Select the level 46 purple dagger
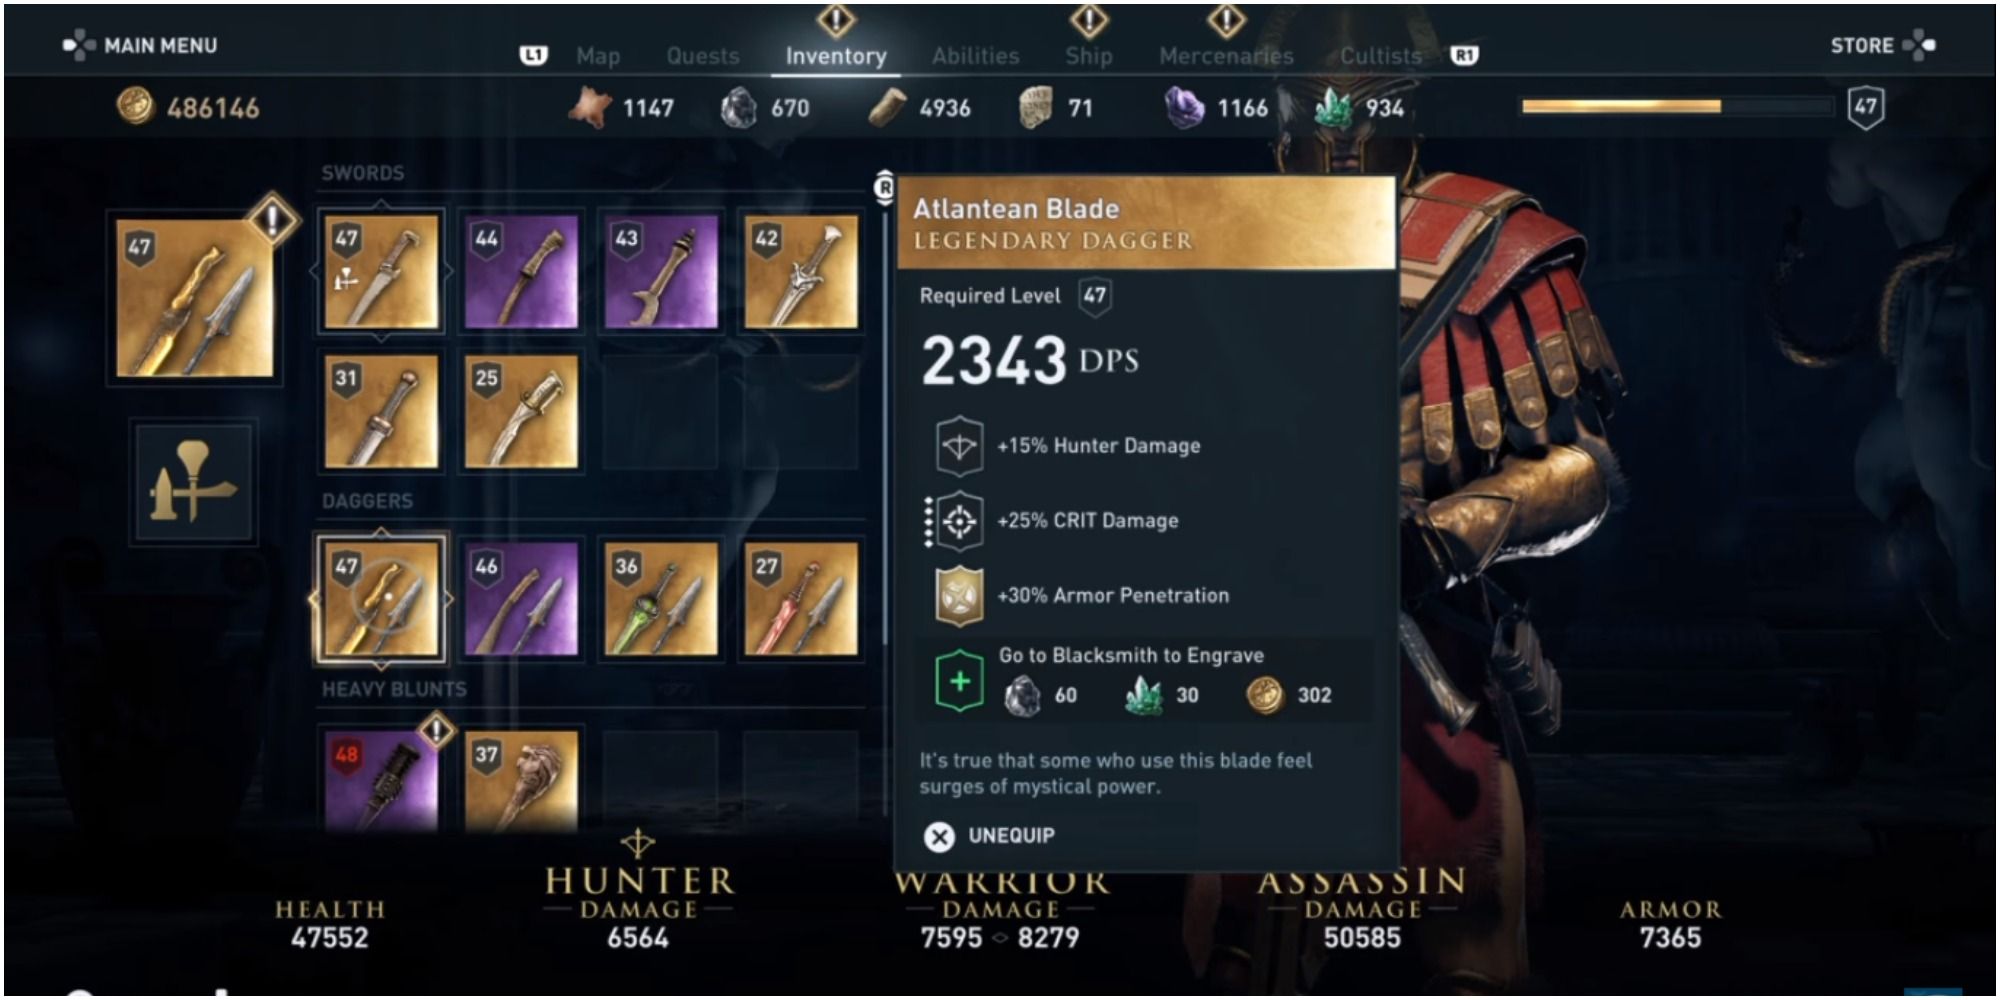The image size is (2000, 1000). pos(521,599)
